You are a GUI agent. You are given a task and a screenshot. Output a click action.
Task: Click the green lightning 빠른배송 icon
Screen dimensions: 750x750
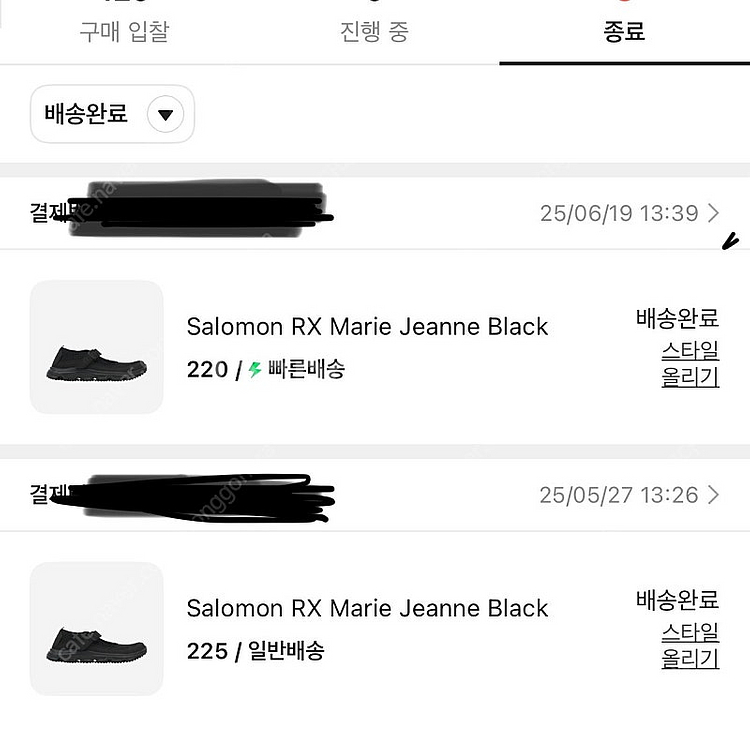point(254,370)
